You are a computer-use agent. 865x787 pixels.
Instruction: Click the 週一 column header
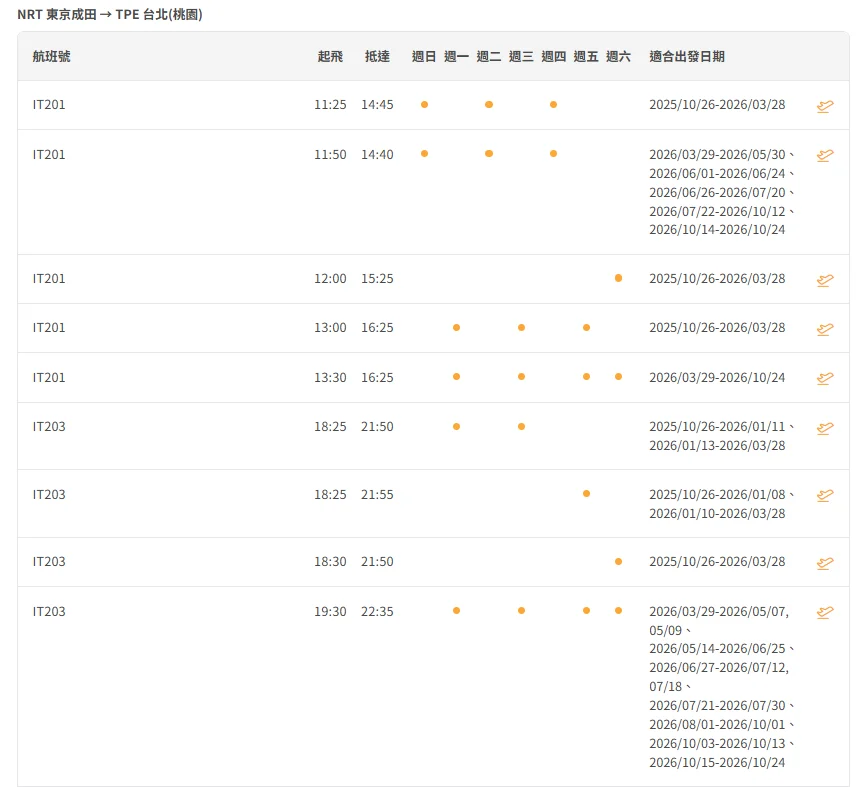point(456,56)
